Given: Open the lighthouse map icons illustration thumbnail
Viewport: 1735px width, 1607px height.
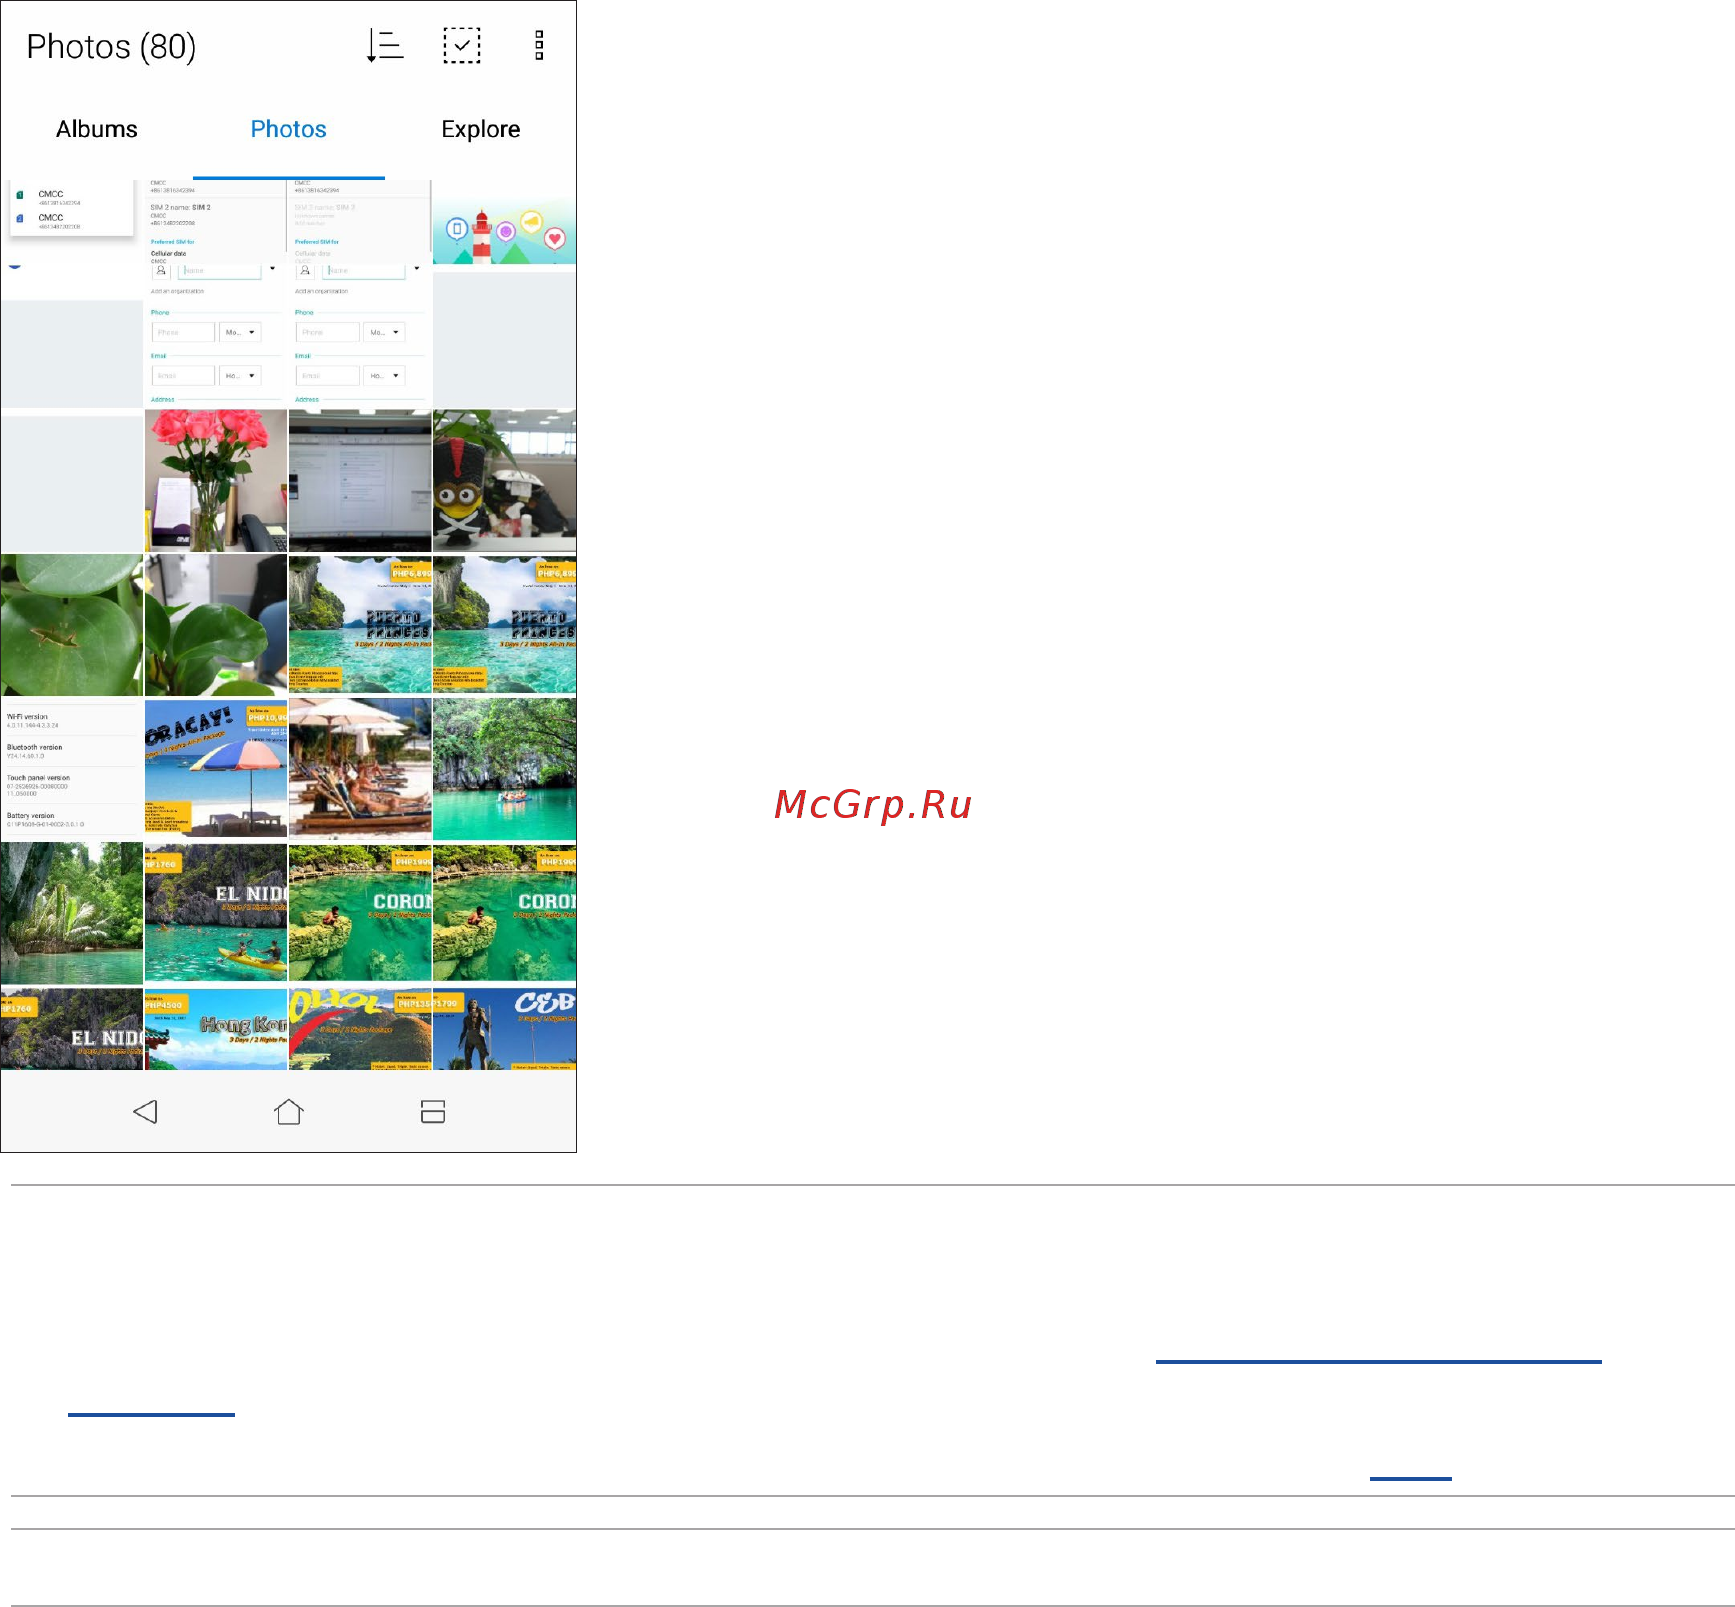Looking at the screenshot, I should click(x=504, y=222).
